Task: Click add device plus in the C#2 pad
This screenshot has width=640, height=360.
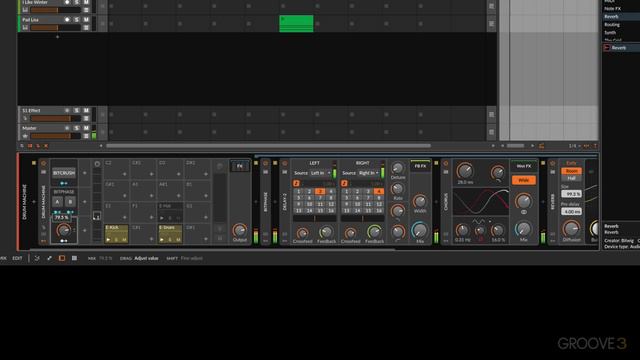Action: (x=151, y=174)
